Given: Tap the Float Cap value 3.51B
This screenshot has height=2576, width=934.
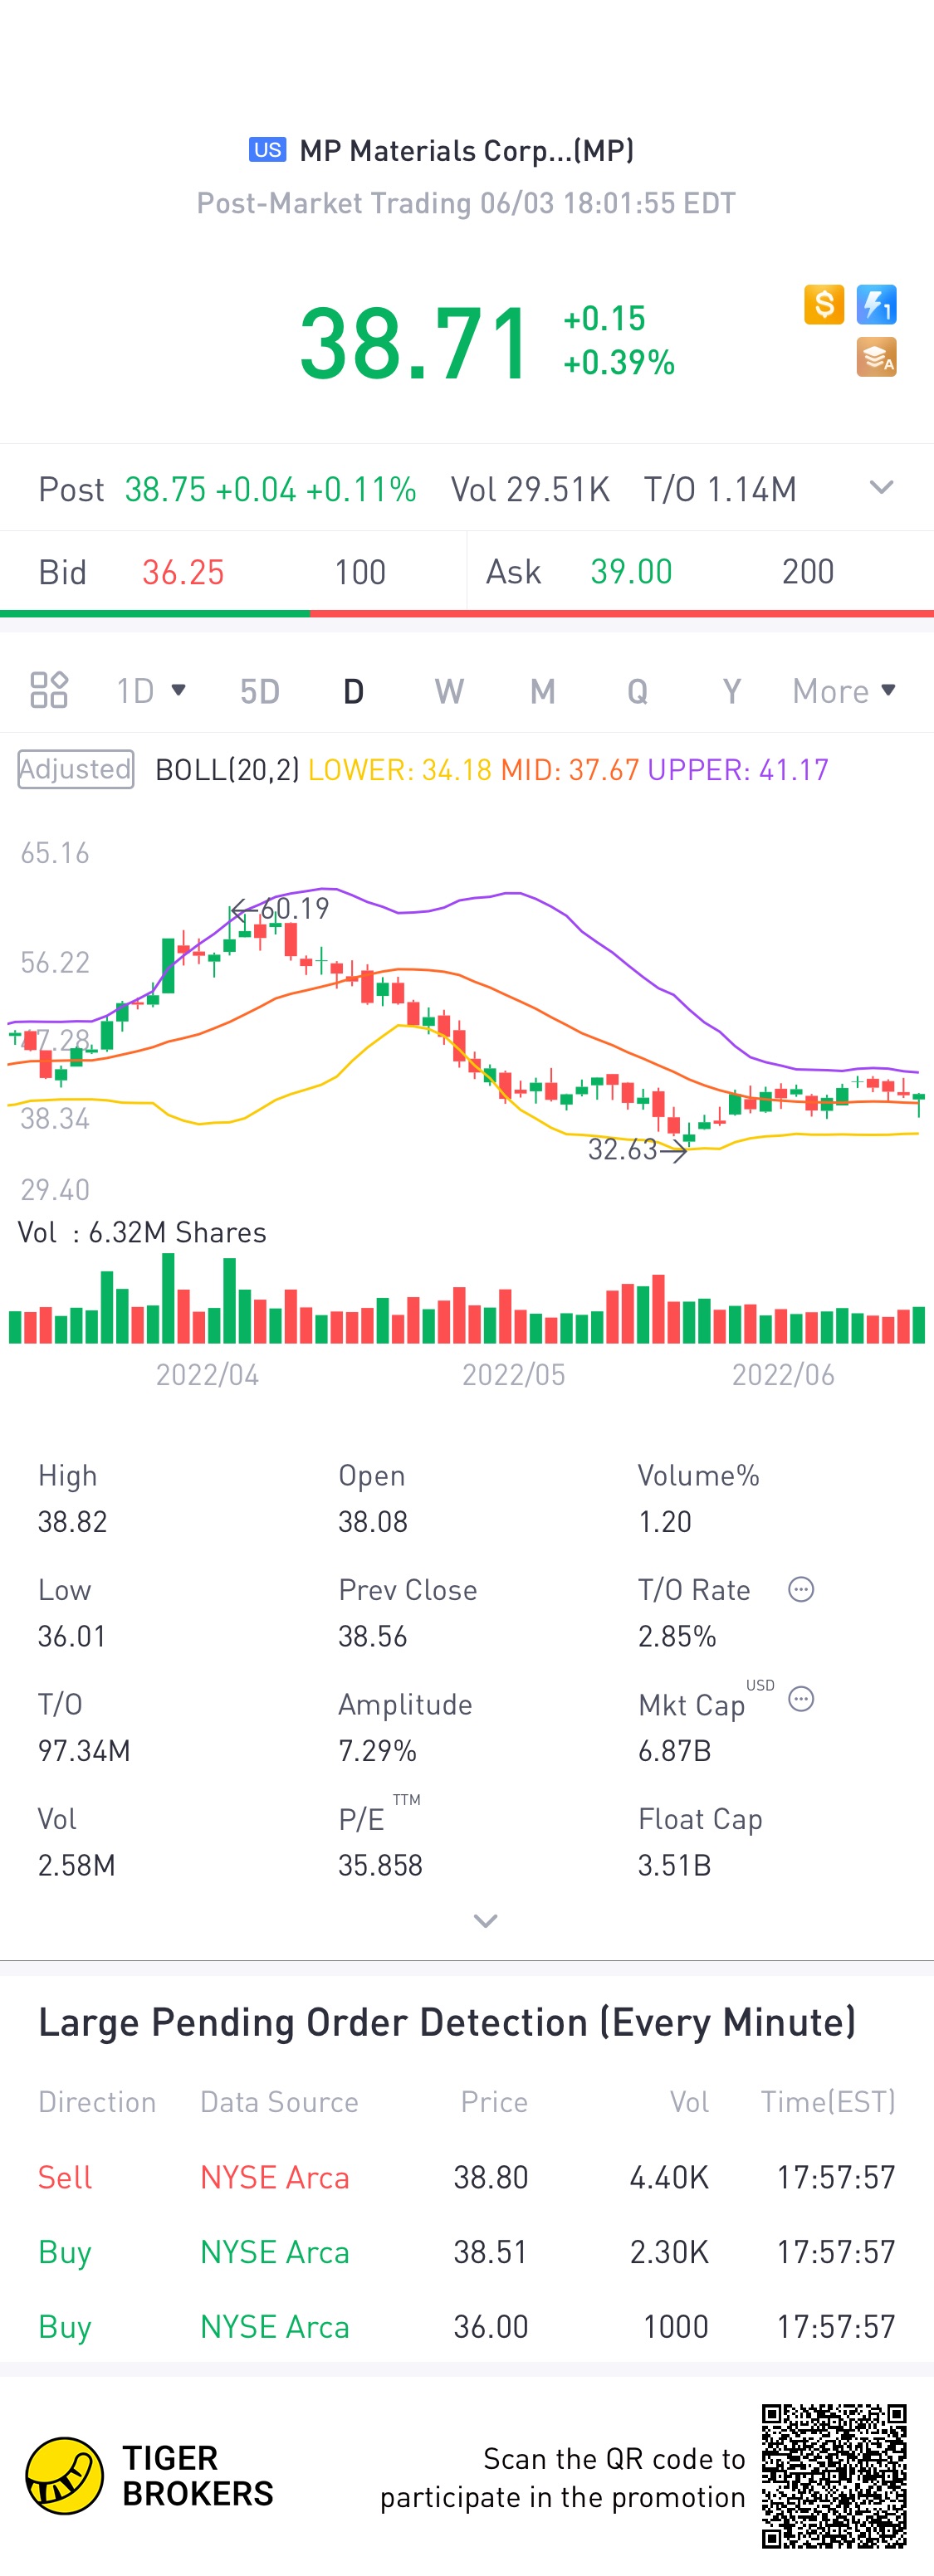Looking at the screenshot, I should click(674, 1865).
